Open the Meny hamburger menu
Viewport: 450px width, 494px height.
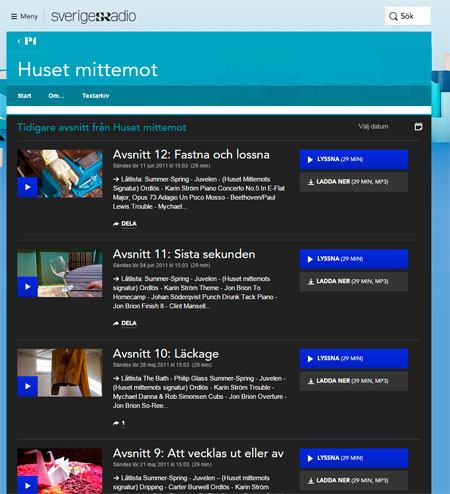[x=24, y=16]
